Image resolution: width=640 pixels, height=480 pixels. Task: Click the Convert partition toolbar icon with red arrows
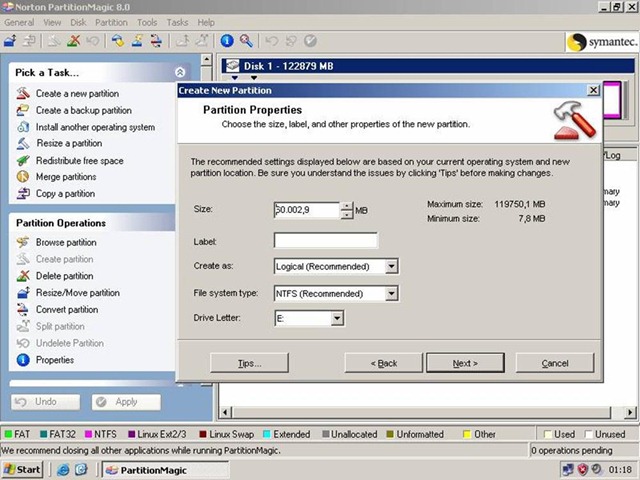[x=156, y=41]
